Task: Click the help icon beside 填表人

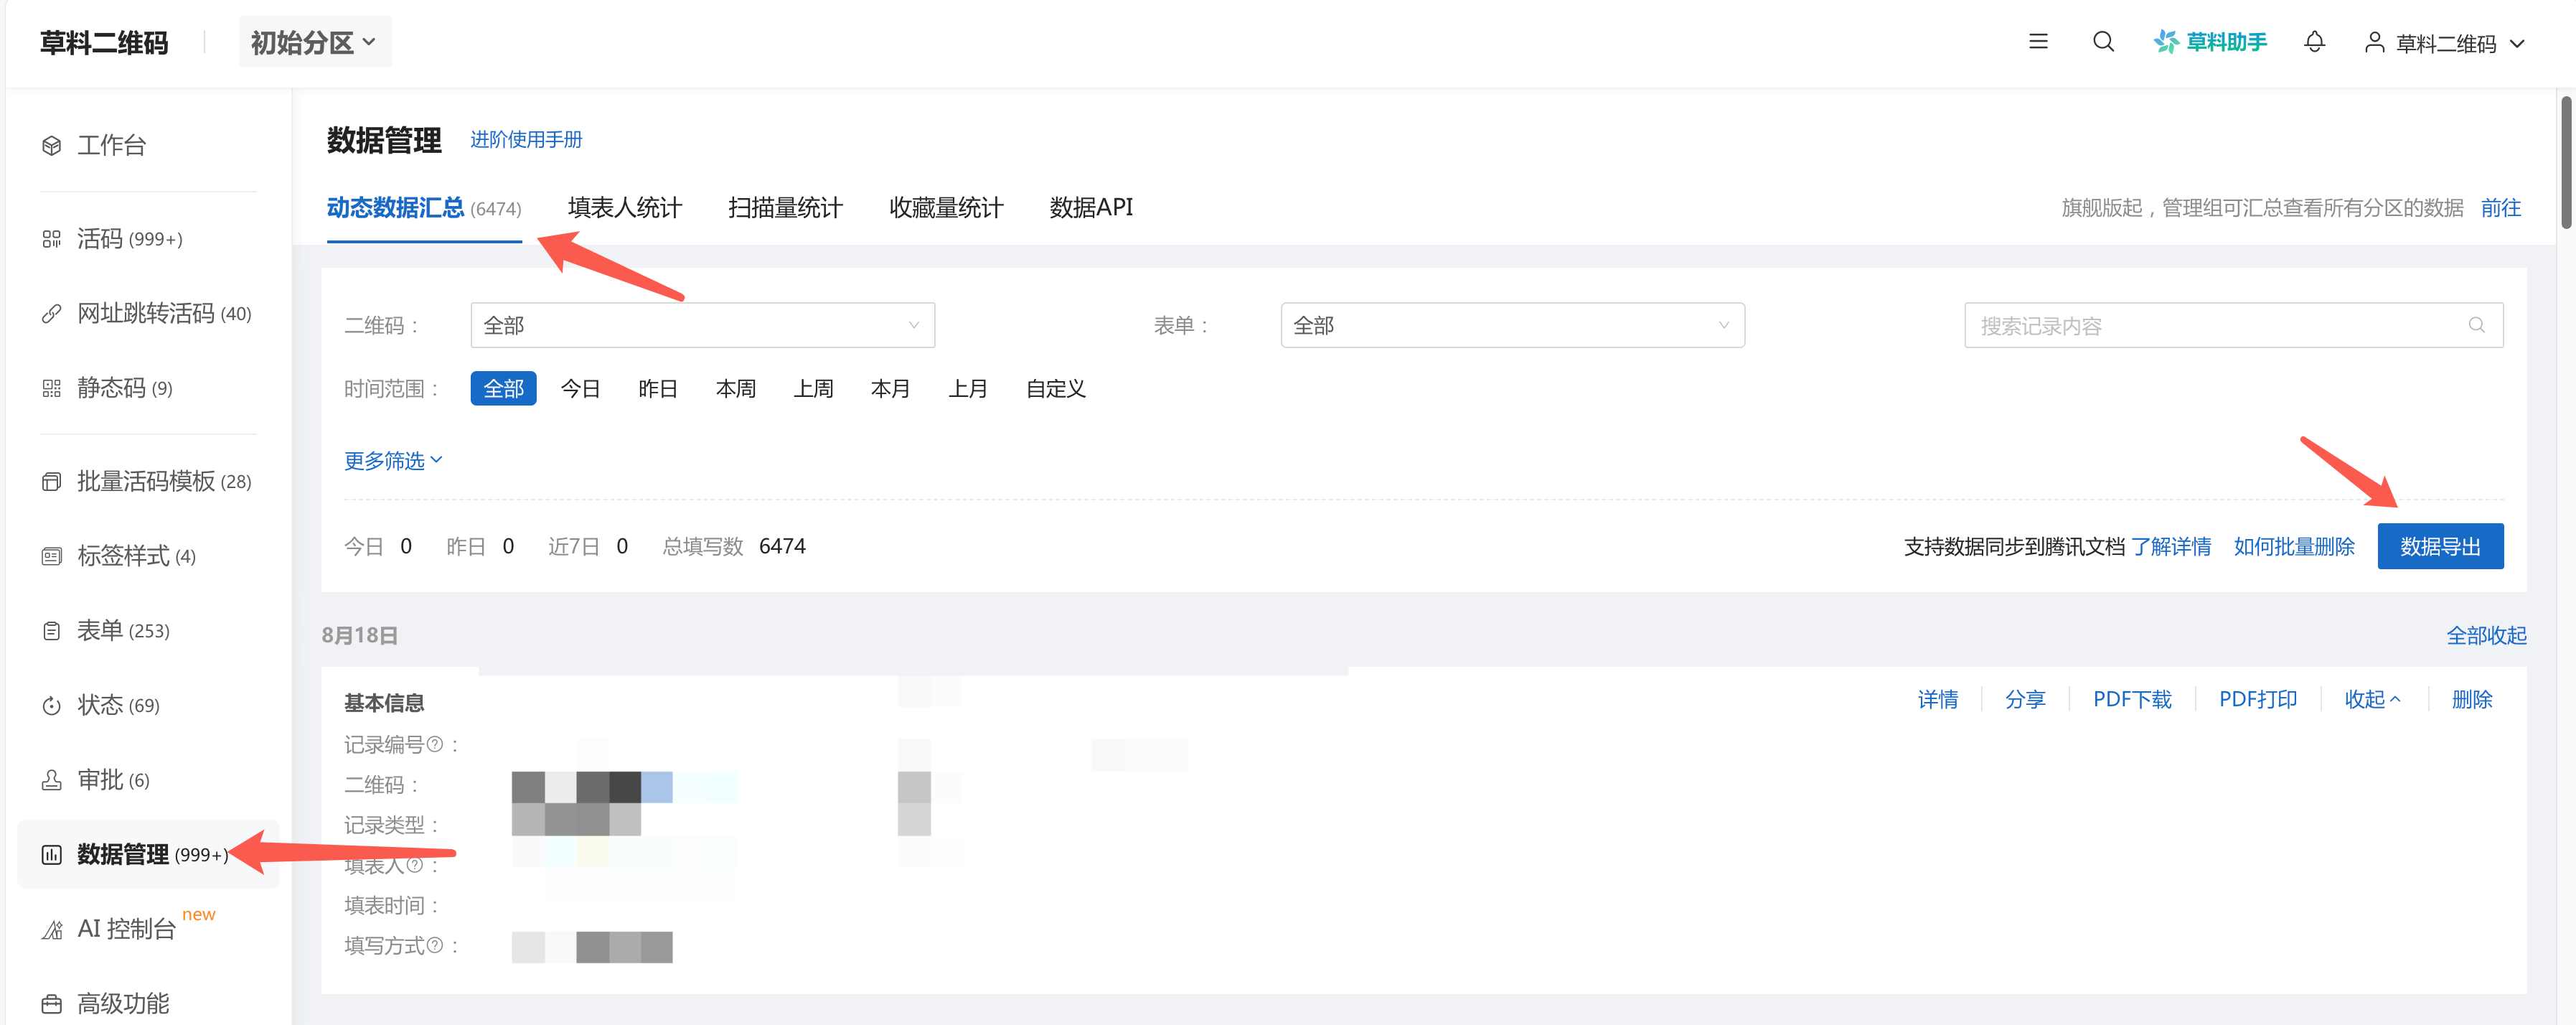Action: (x=414, y=864)
